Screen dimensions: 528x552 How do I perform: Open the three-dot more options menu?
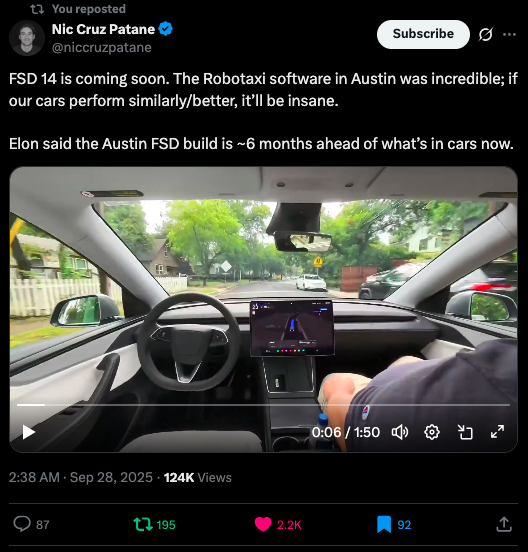click(x=509, y=34)
